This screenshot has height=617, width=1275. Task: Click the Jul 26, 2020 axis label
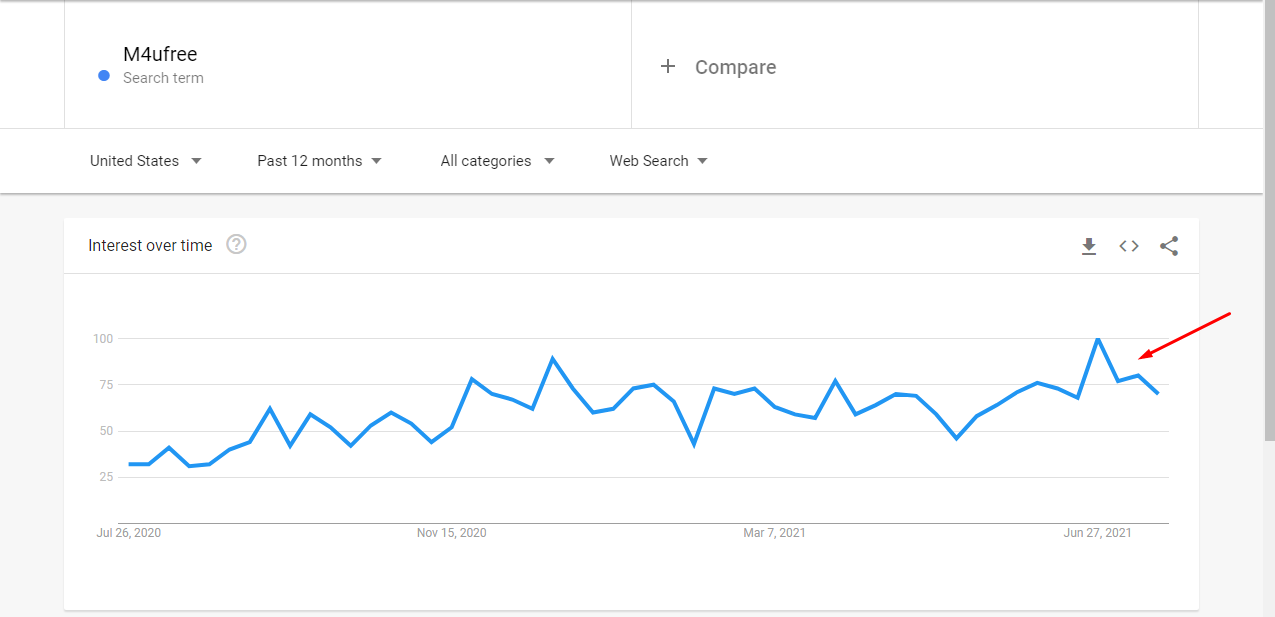pyautogui.click(x=129, y=533)
